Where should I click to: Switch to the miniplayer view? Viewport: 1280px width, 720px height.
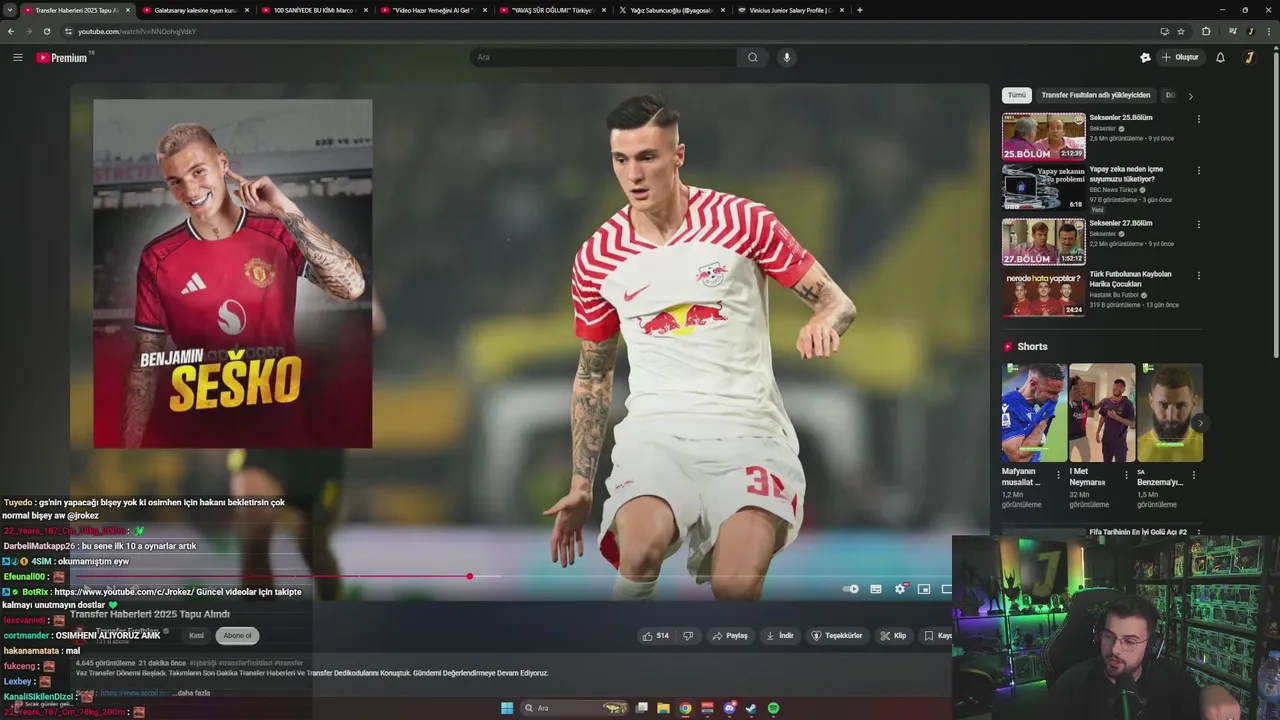click(x=924, y=589)
